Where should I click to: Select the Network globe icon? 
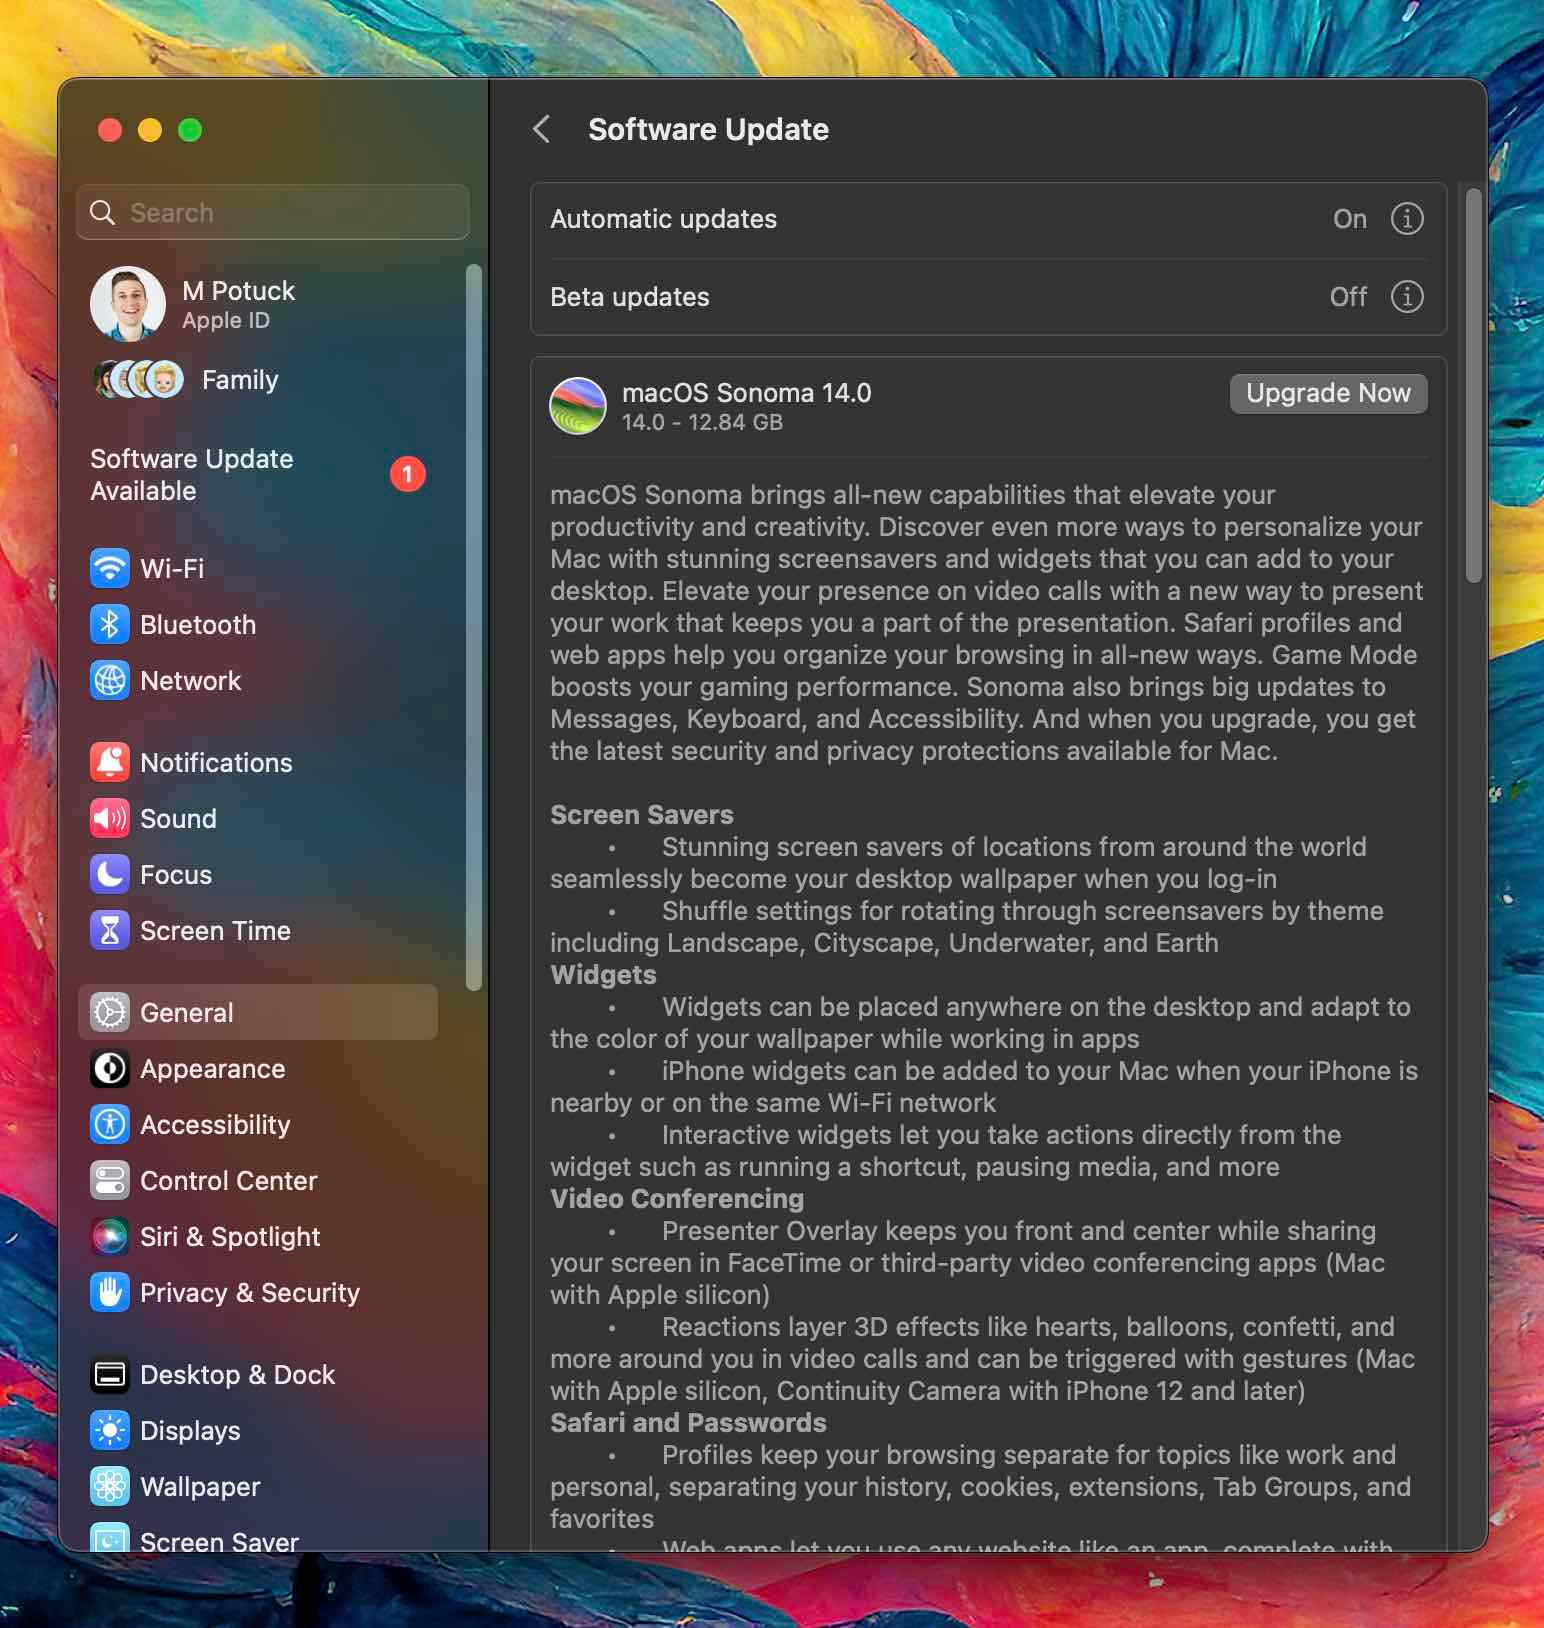click(110, 680)
